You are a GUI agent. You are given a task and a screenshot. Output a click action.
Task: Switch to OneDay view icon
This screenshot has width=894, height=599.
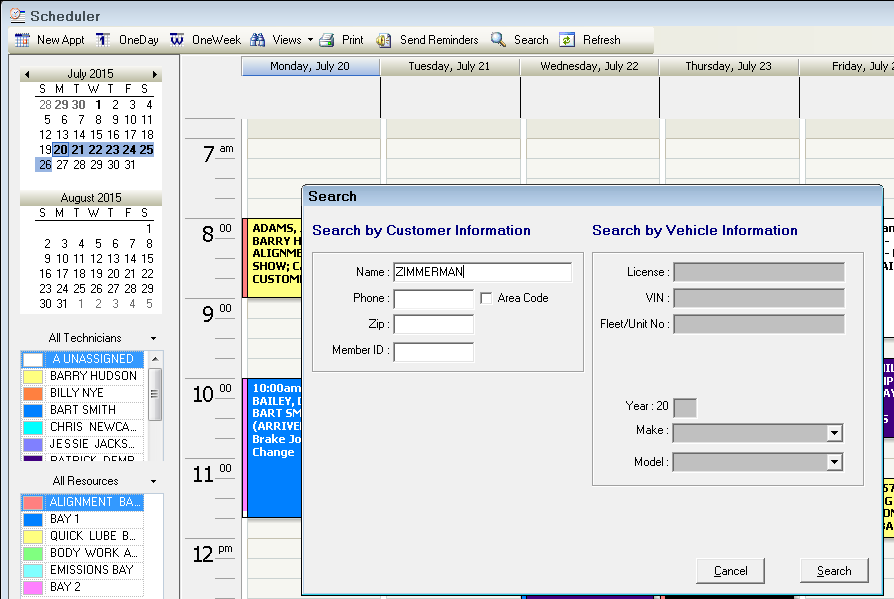coord(104,40)
